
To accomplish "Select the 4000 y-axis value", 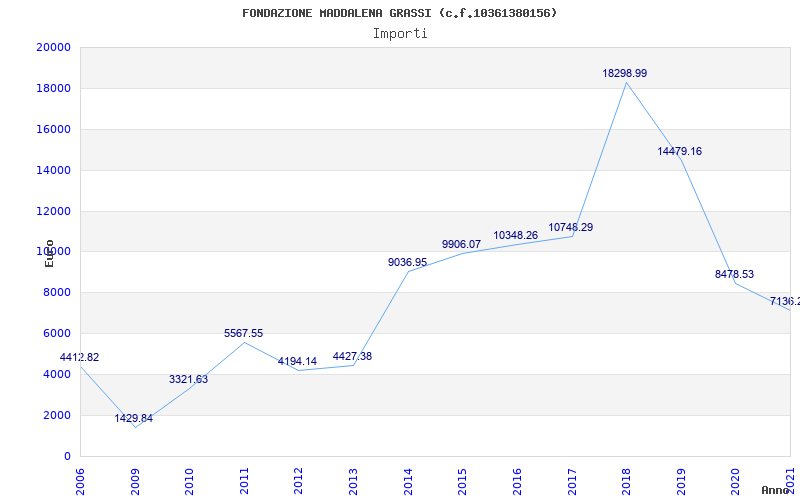I will click(x=56, y=374).
